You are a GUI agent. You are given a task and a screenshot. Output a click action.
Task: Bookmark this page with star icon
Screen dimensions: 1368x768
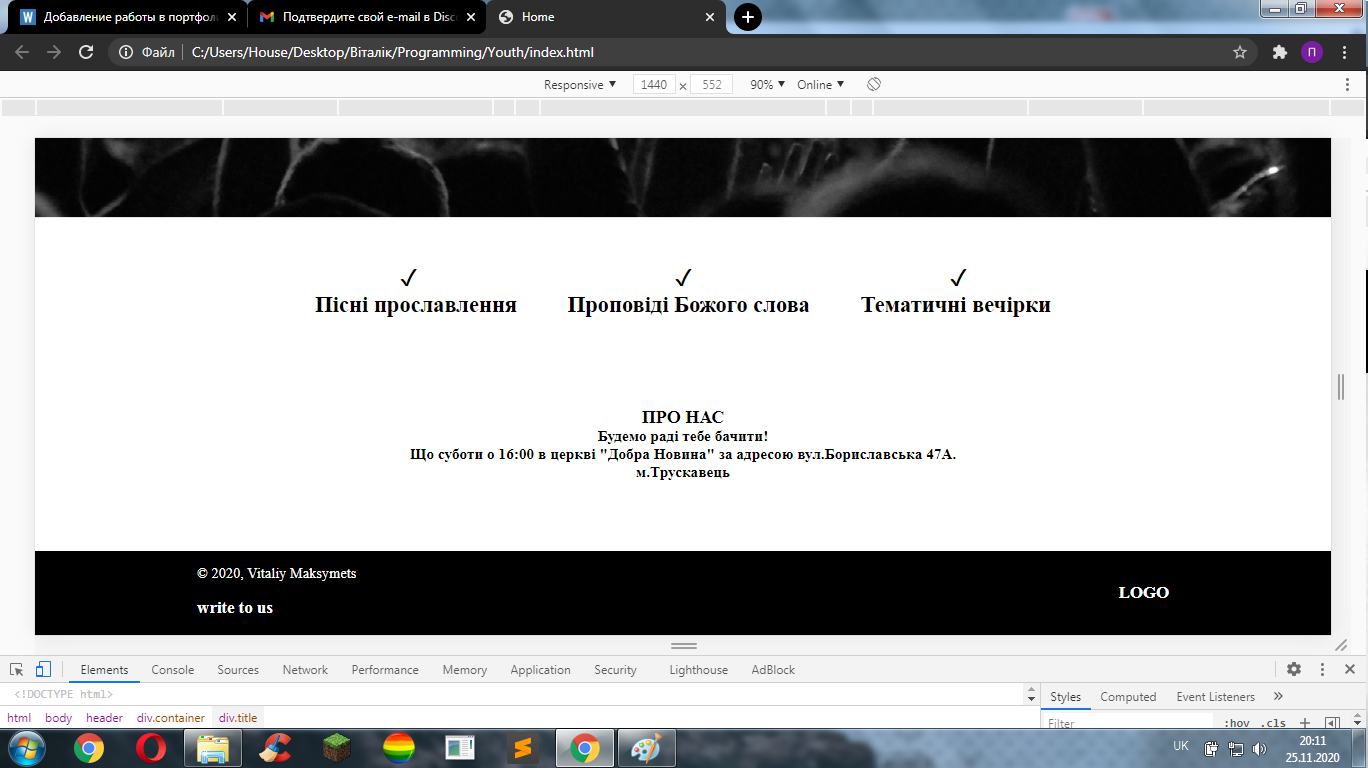[x=1240, y=52]
